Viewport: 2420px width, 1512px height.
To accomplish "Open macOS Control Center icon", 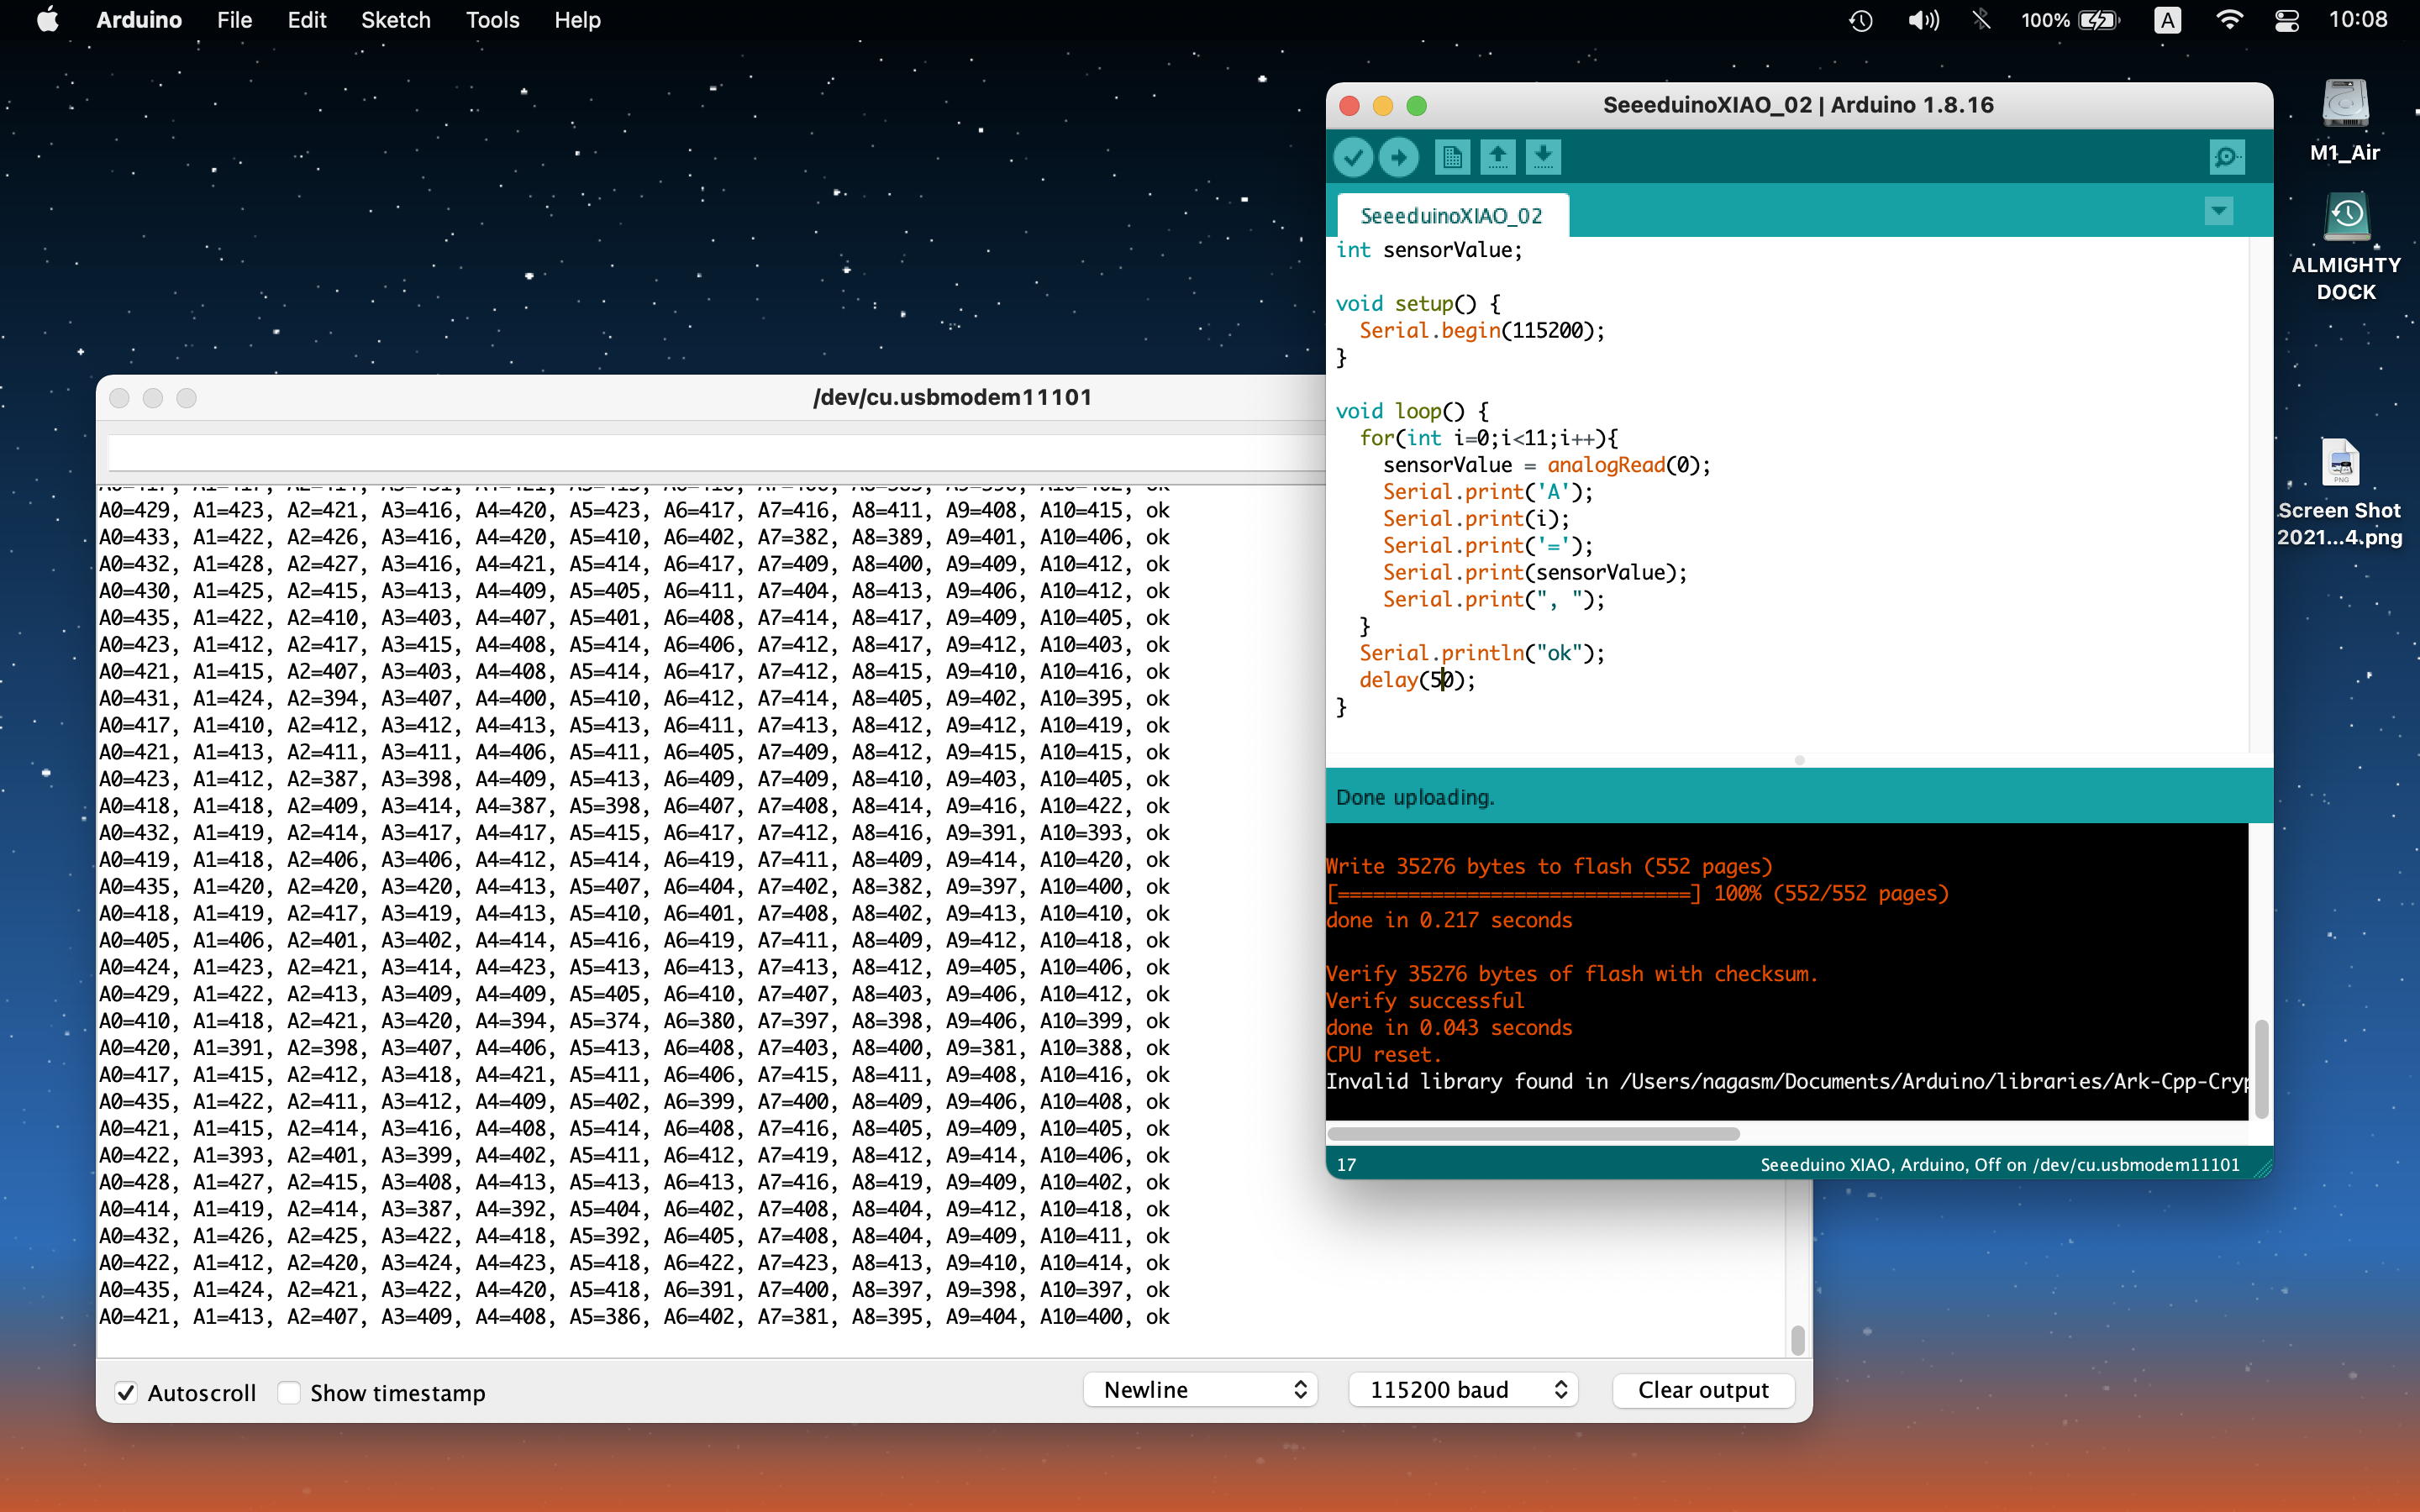I will (x=2287, y=20).
